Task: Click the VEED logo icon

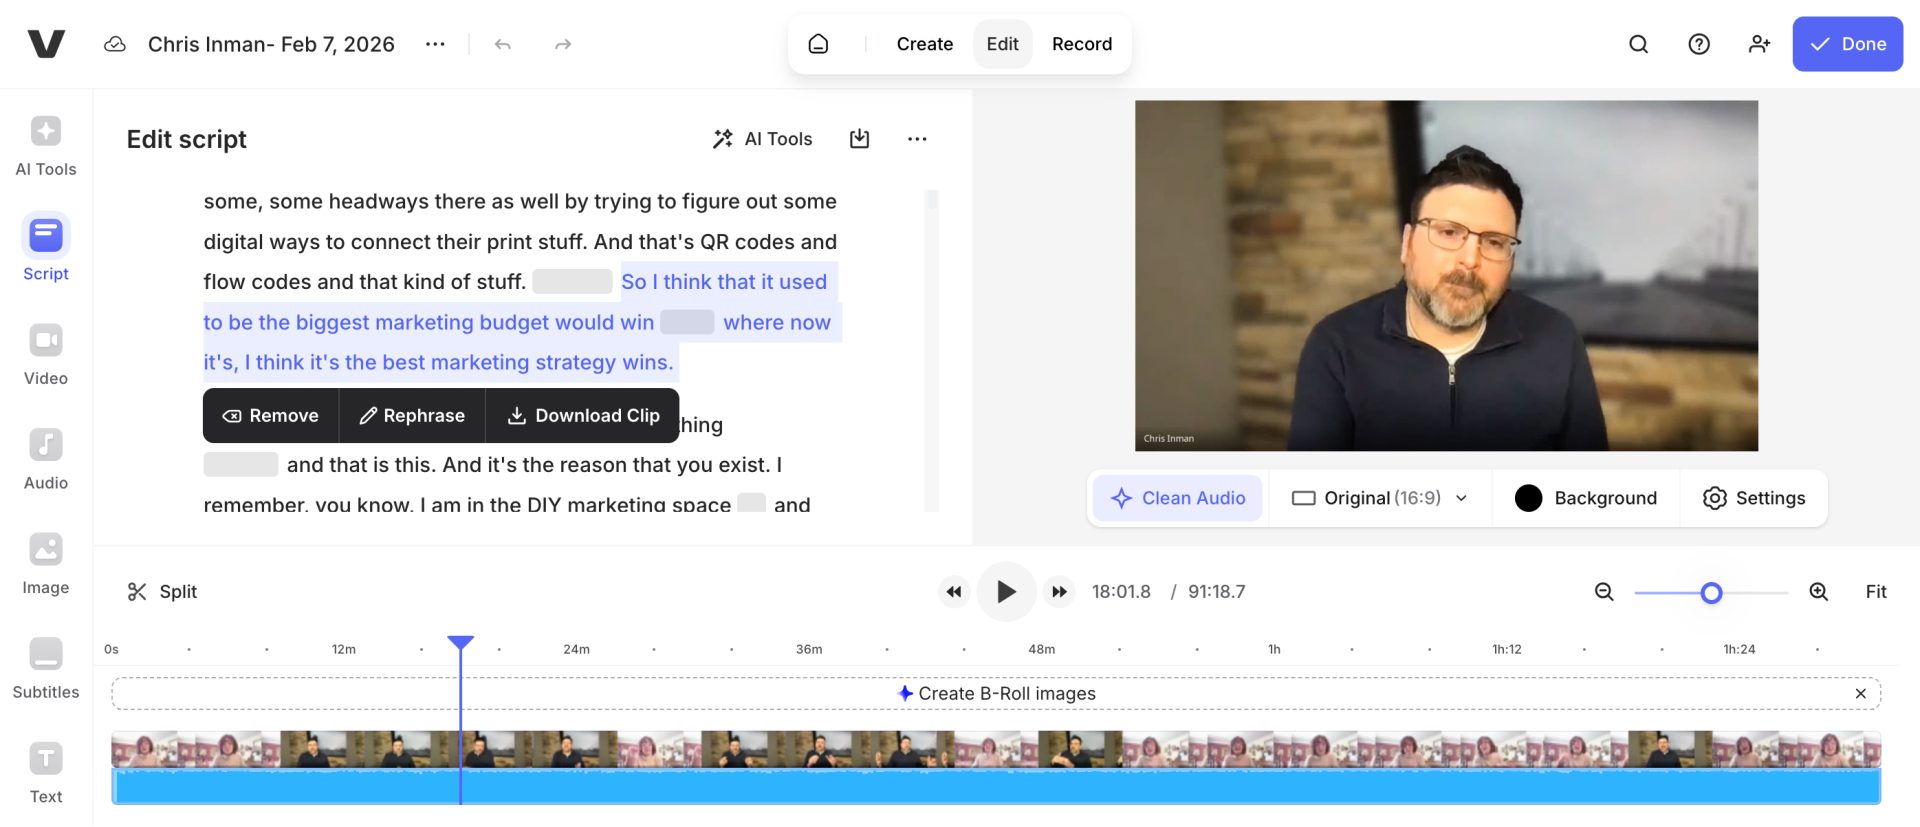Action: coord(46,44)
